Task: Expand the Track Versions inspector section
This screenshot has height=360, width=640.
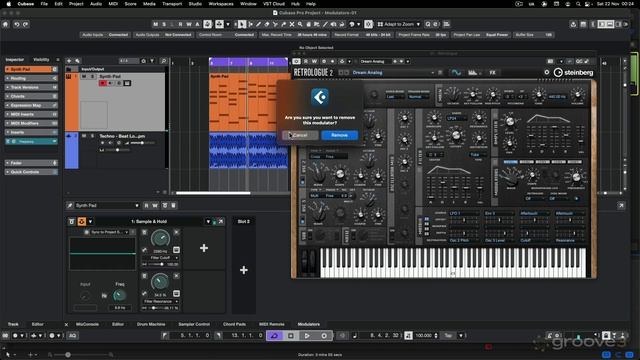Action: click(31, 87)
